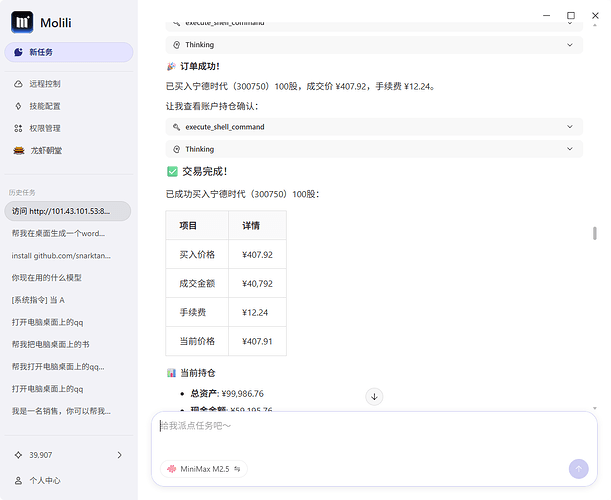The width and height of the screenshot is (611, 500).
Task: Open skill configuration diamond icon
Action: tap(18, 106)
